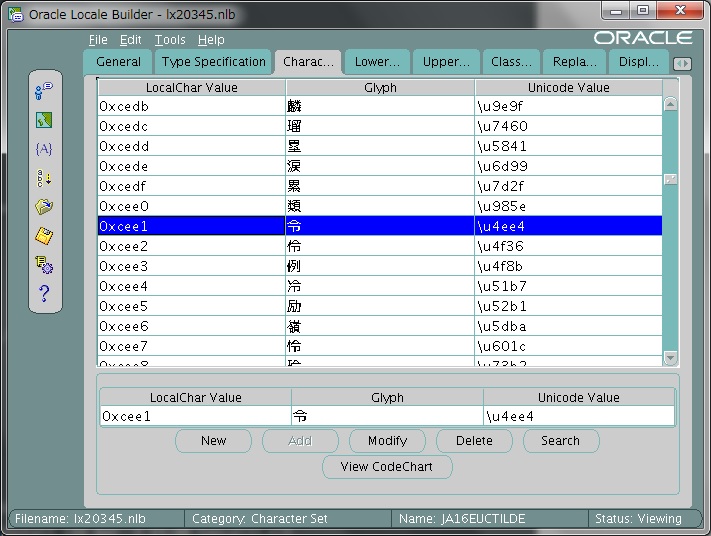Click the Unicode cell \u7d2f
Image resolution: width=711 pixels, height=536 pixels.
coord(569,186)
